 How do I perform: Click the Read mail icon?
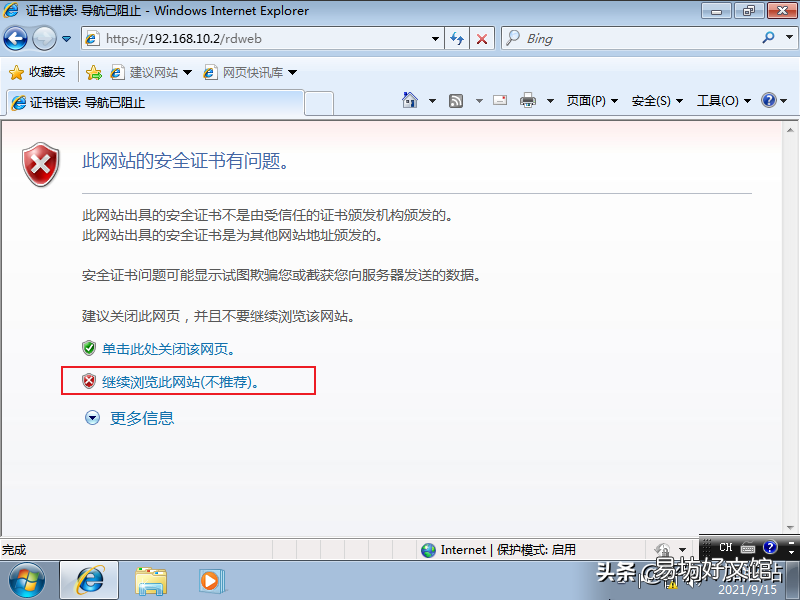[500, 100]
